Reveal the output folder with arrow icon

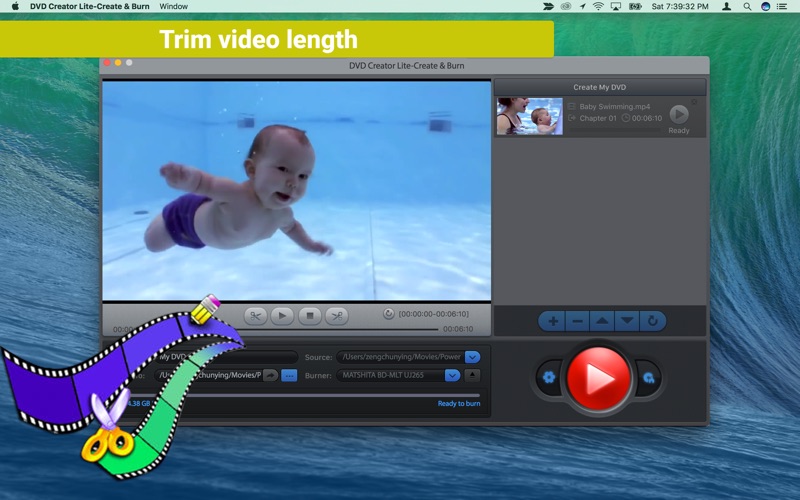pos(270,376)
